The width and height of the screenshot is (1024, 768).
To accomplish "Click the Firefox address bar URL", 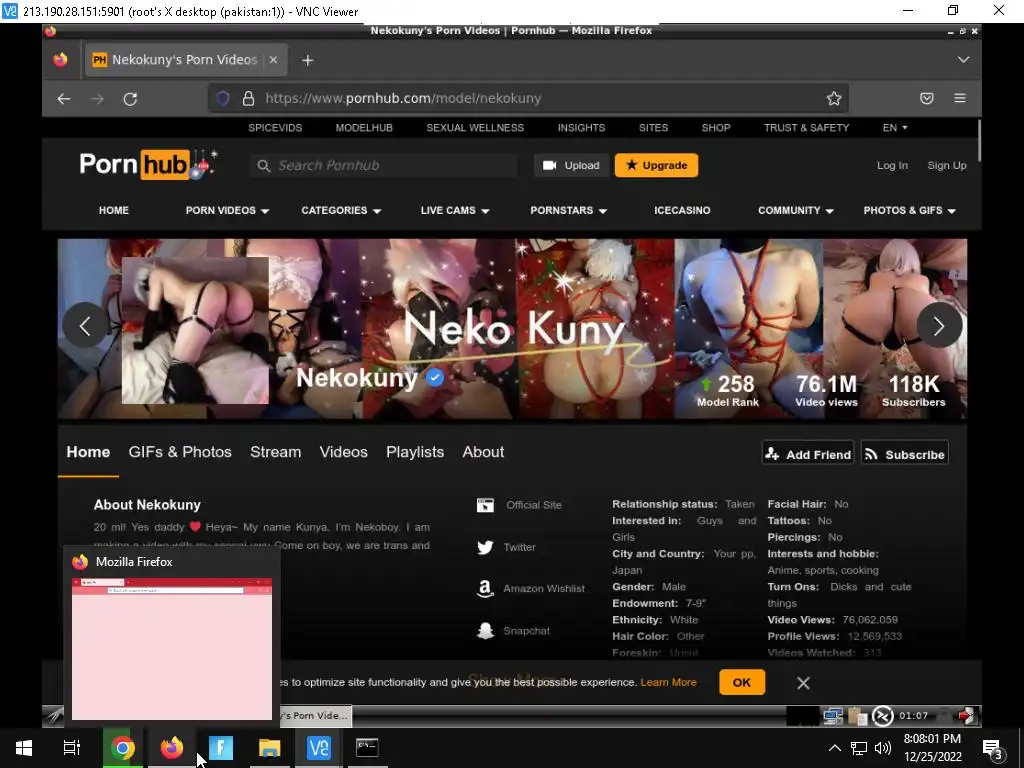I will [x=403, y=99].
